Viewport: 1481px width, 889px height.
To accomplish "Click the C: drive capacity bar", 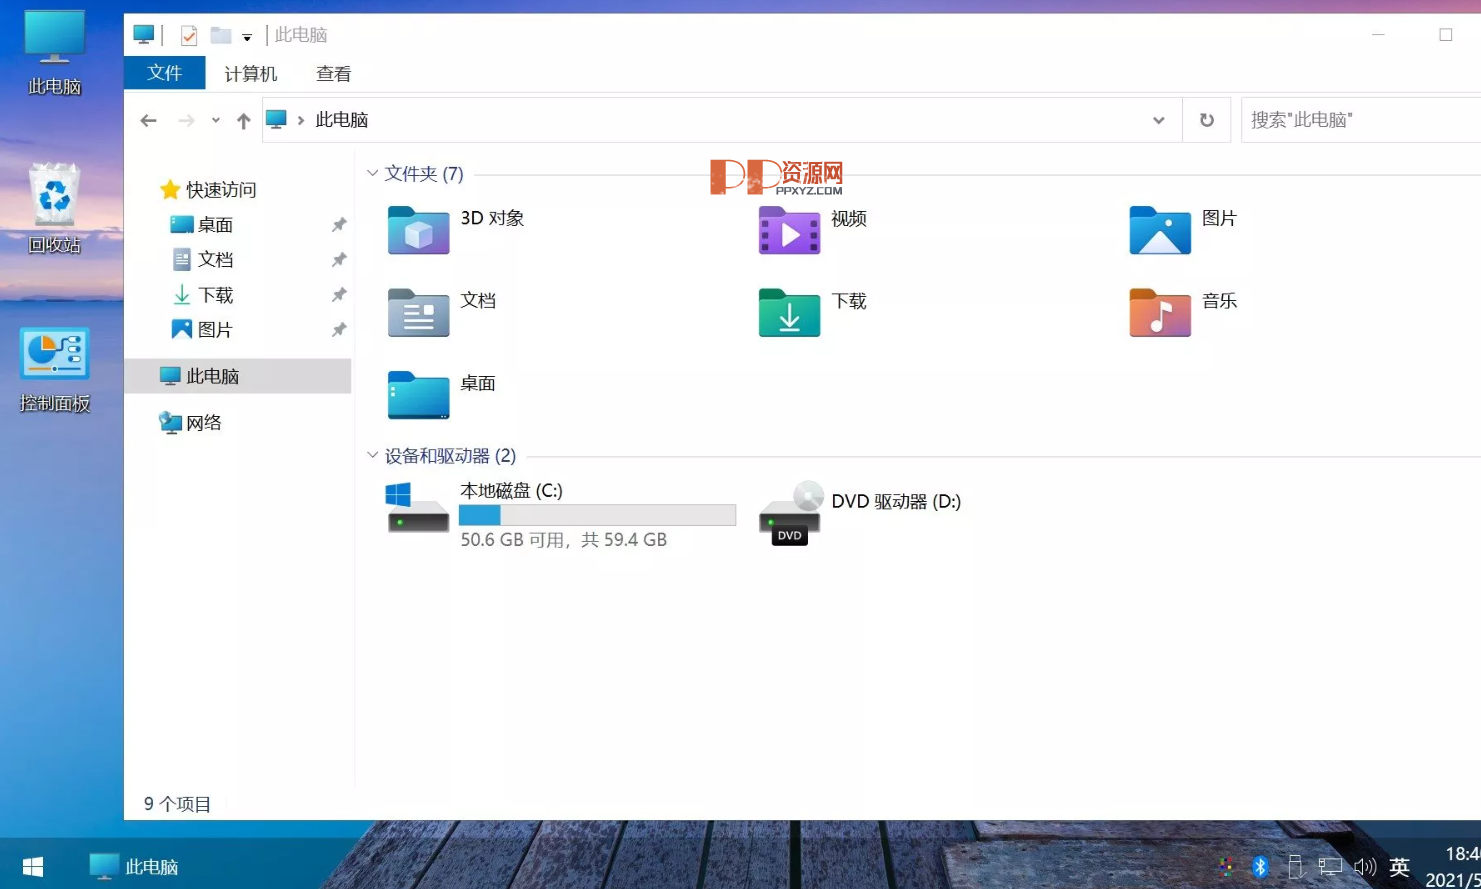I will (x=597, y=514).
